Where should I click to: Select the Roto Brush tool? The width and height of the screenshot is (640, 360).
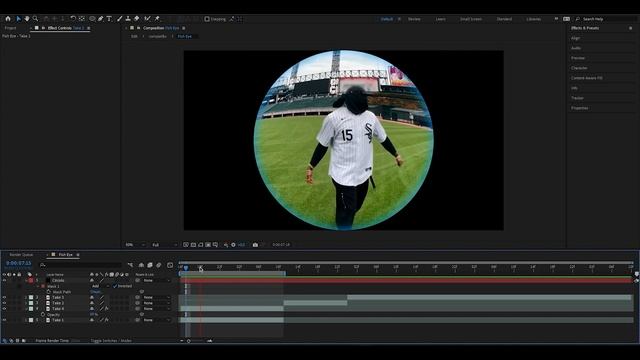point(147,19)
